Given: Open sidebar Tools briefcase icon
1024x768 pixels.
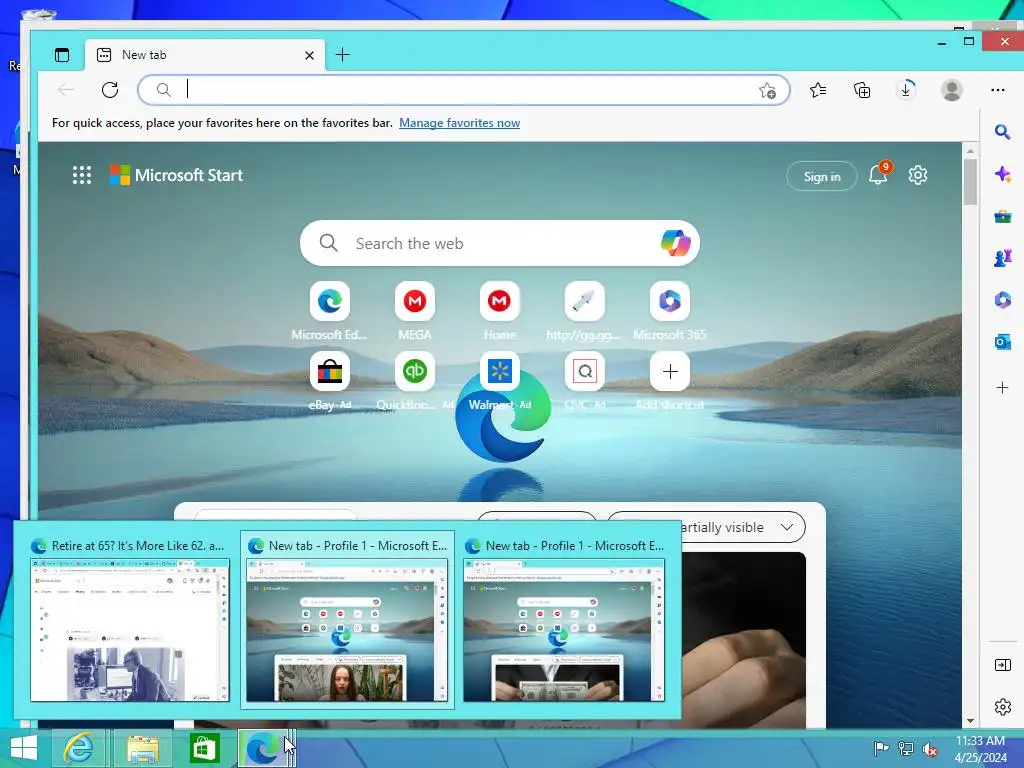Looking at the screenshot, I should (x=1002, y=216).
